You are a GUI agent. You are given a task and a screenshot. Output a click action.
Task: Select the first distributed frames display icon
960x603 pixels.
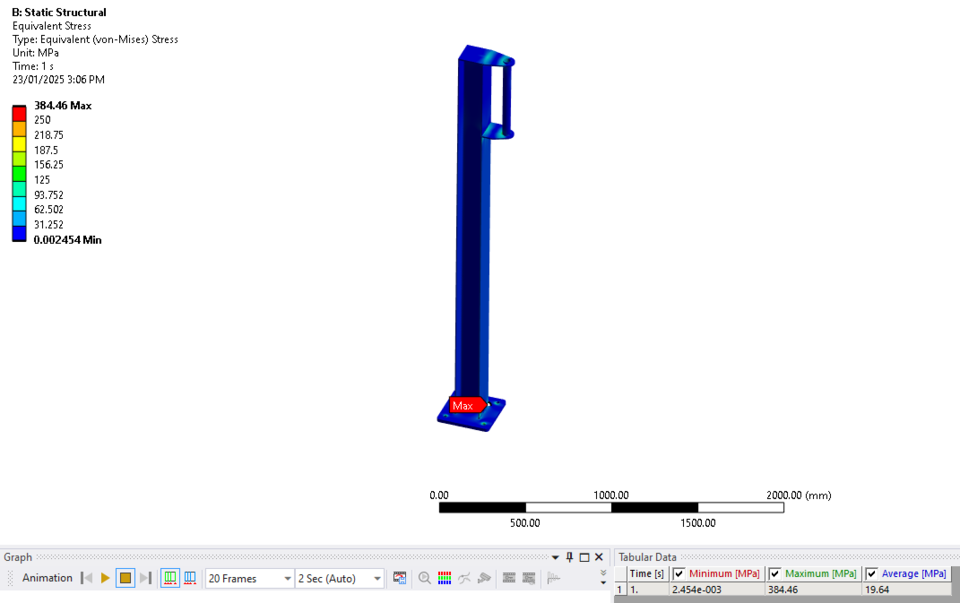click(x=169, y=578)
